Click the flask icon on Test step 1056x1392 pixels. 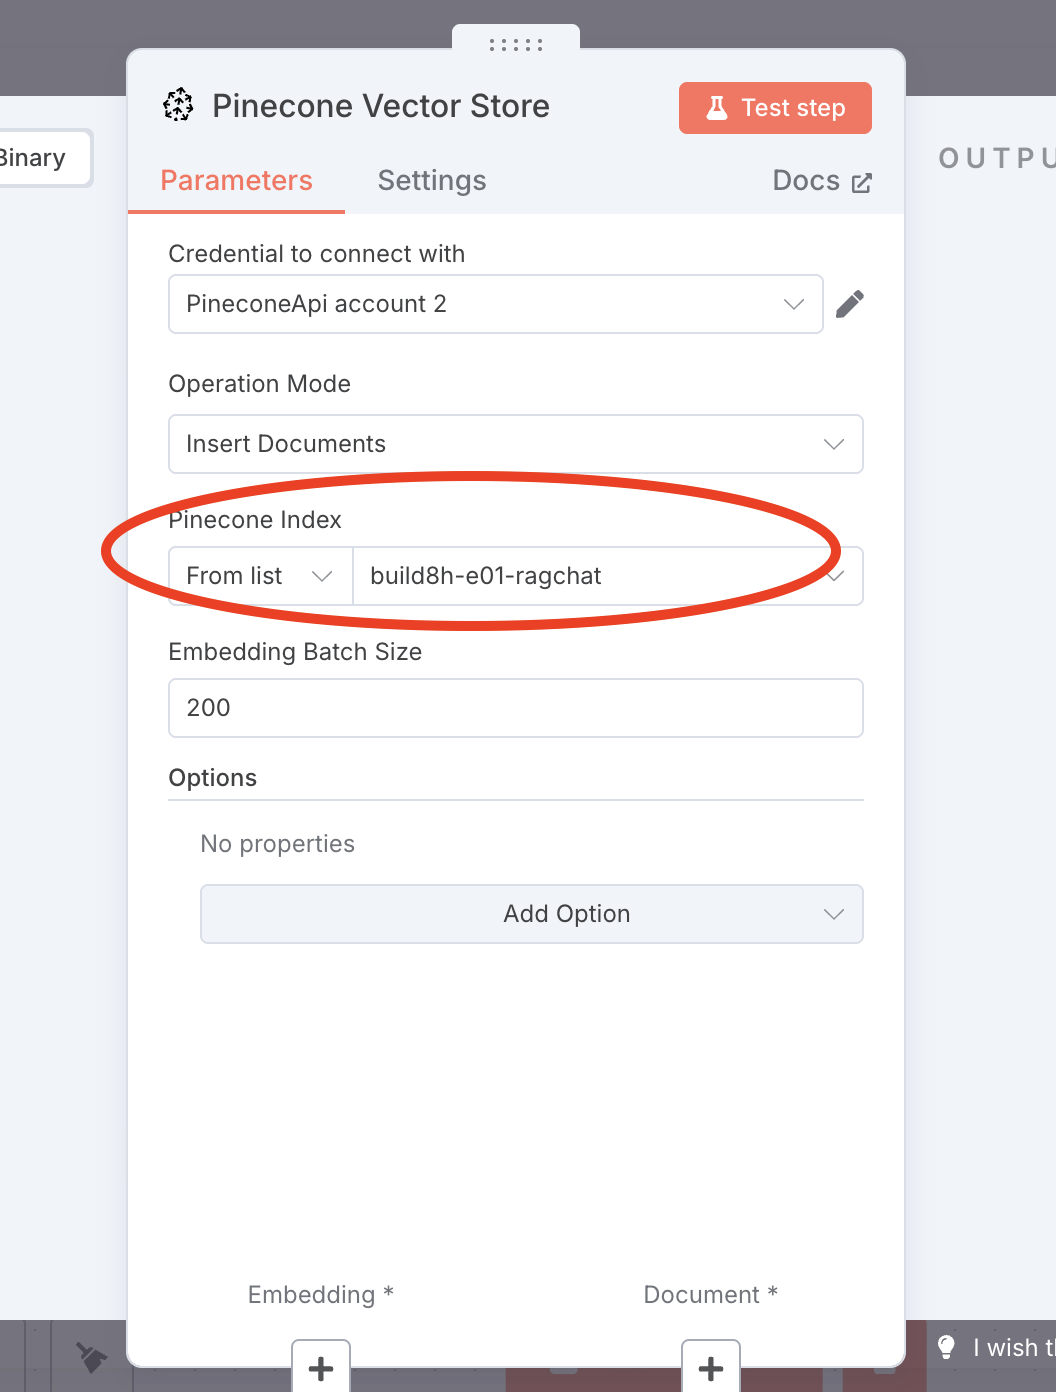point(717,108)
